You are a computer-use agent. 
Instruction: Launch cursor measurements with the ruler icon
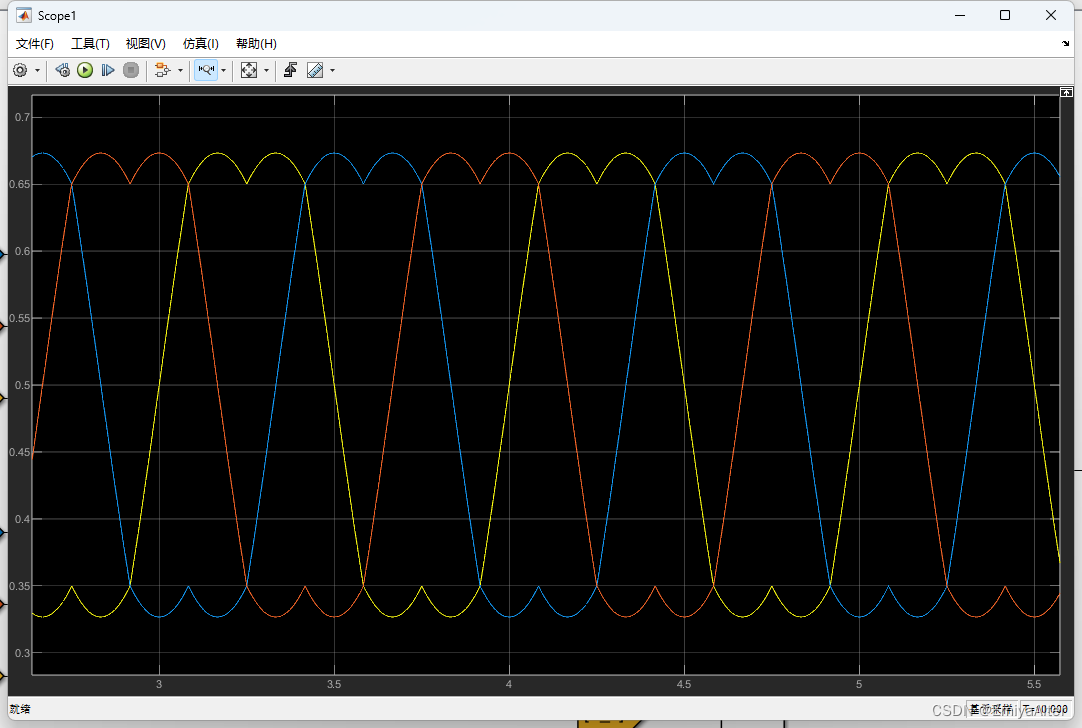[x=314, y=69]
